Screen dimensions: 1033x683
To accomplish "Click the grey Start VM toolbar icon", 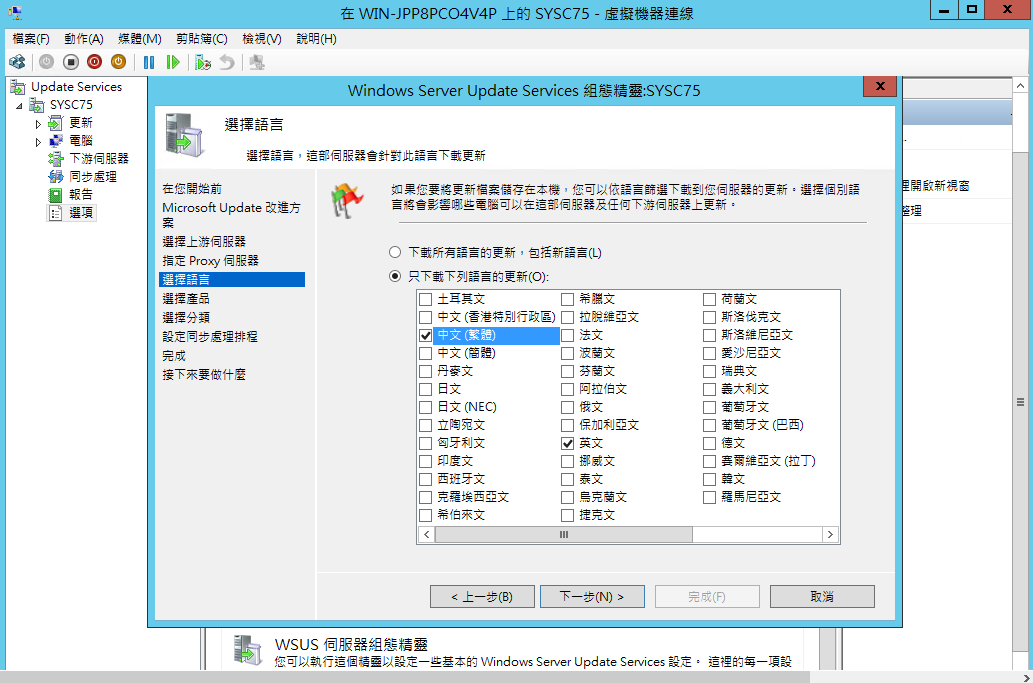I will click(x=46, y=63).
